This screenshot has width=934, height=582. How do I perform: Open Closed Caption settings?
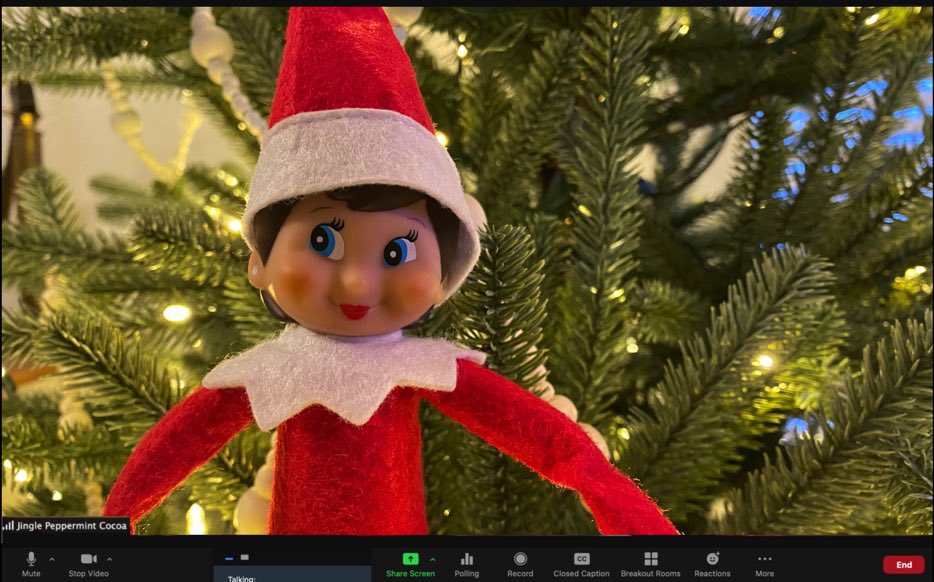pos(581,564)
